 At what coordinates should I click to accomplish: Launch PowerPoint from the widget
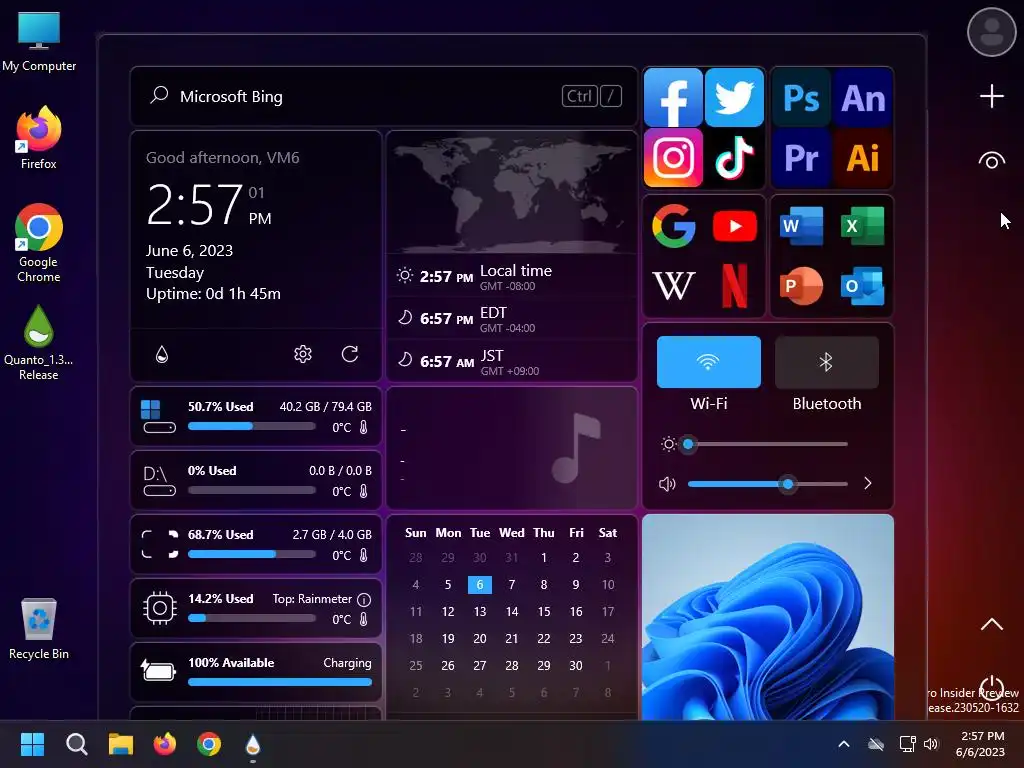801,285
